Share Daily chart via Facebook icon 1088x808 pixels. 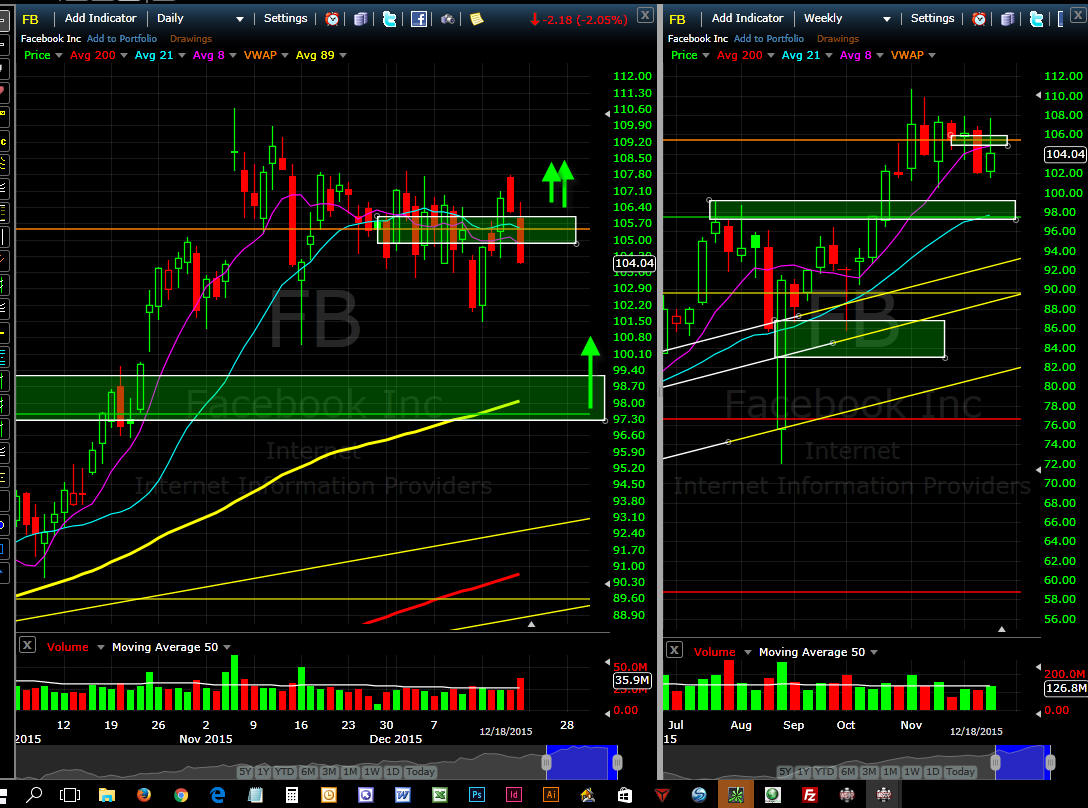pyautogui.click(x=418, y=19)
